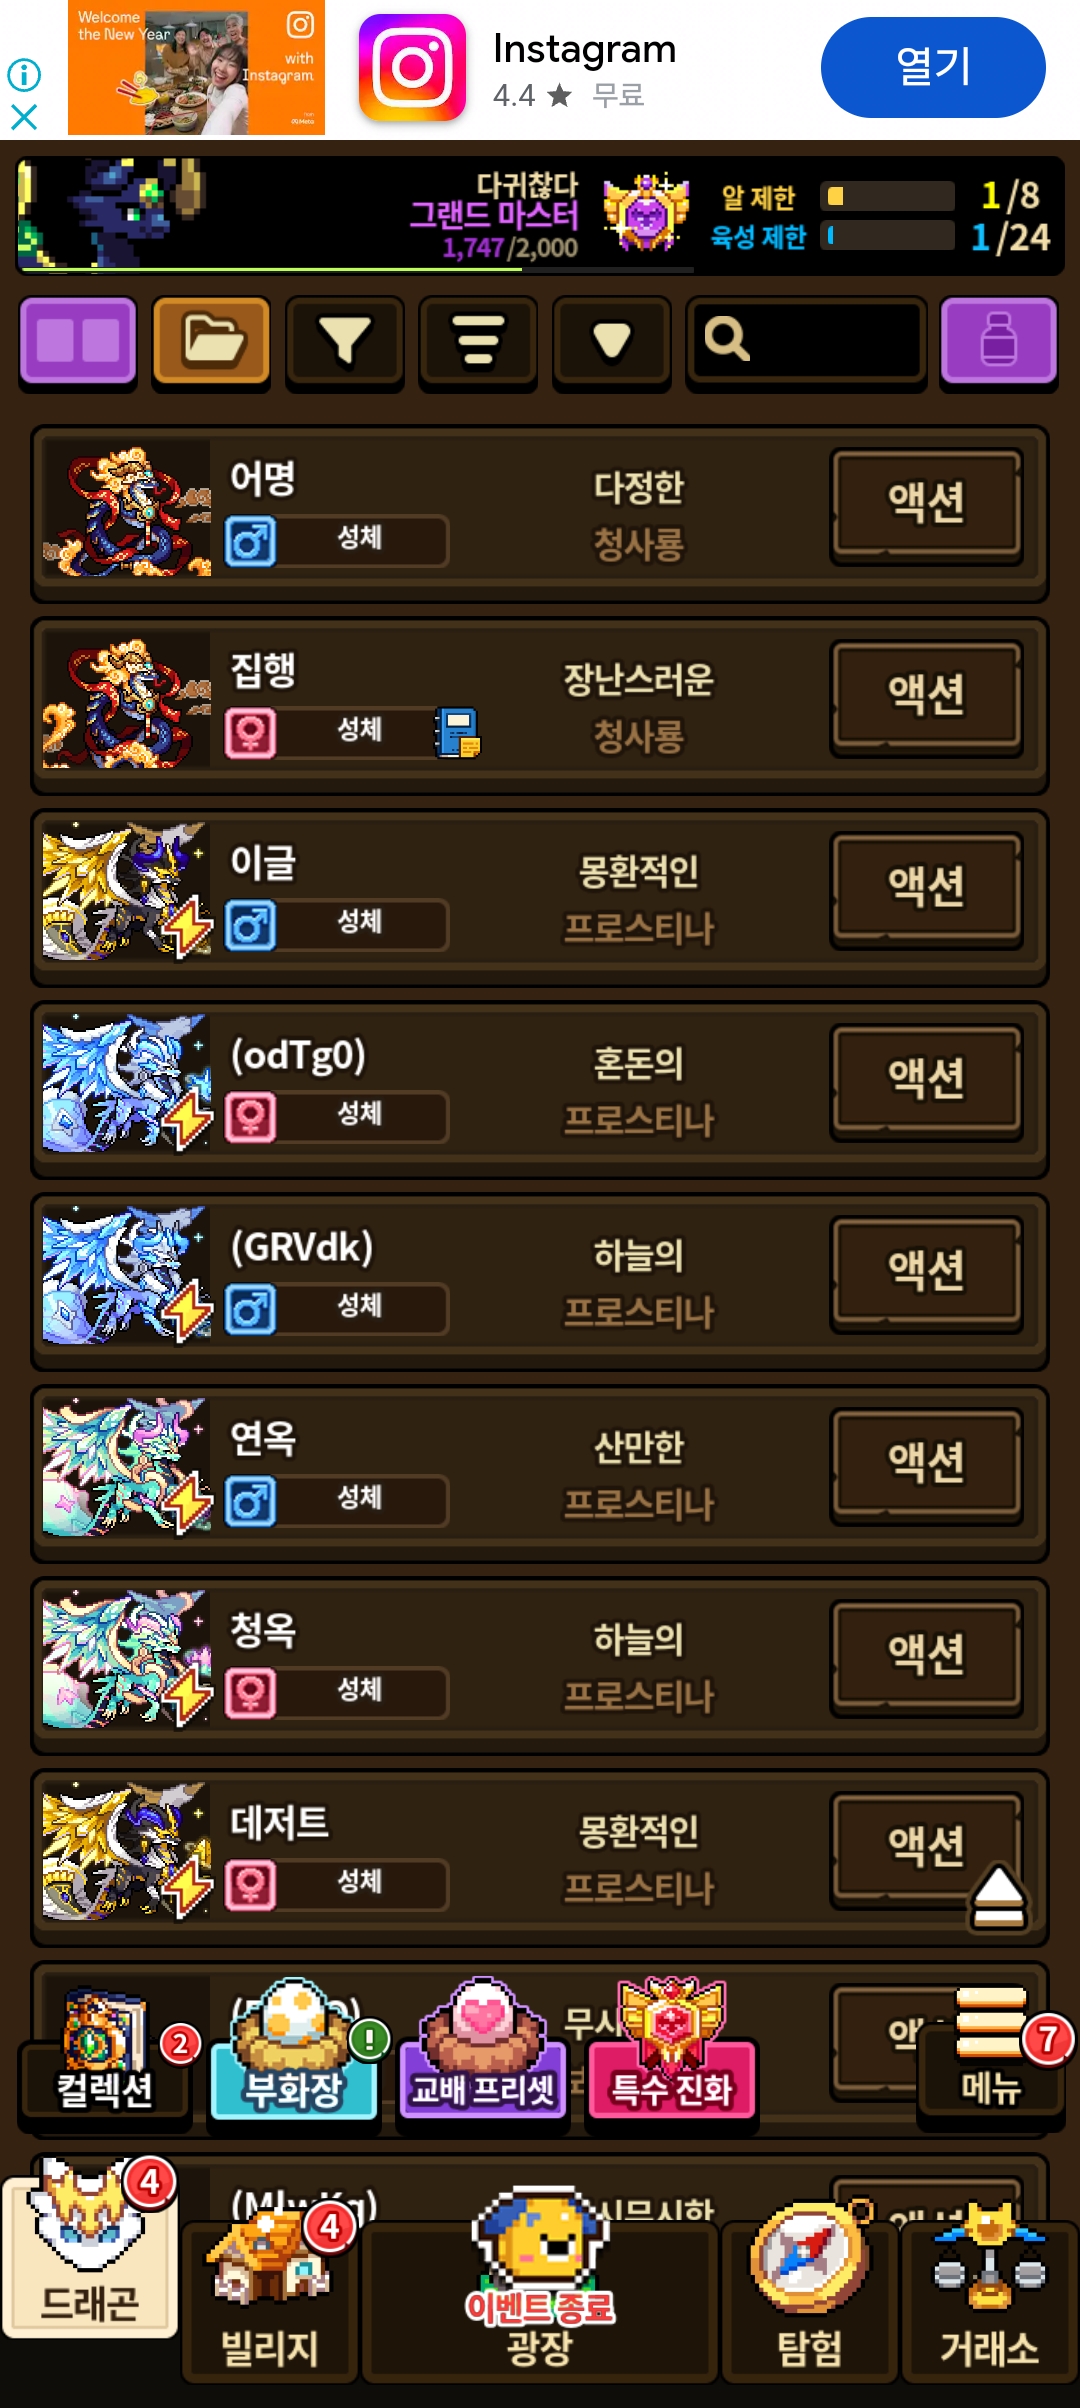Screen dimensions: 1080x2408
Task: Open the 메뉴 hamburger menu
Action: click(x=992, y=2050)
